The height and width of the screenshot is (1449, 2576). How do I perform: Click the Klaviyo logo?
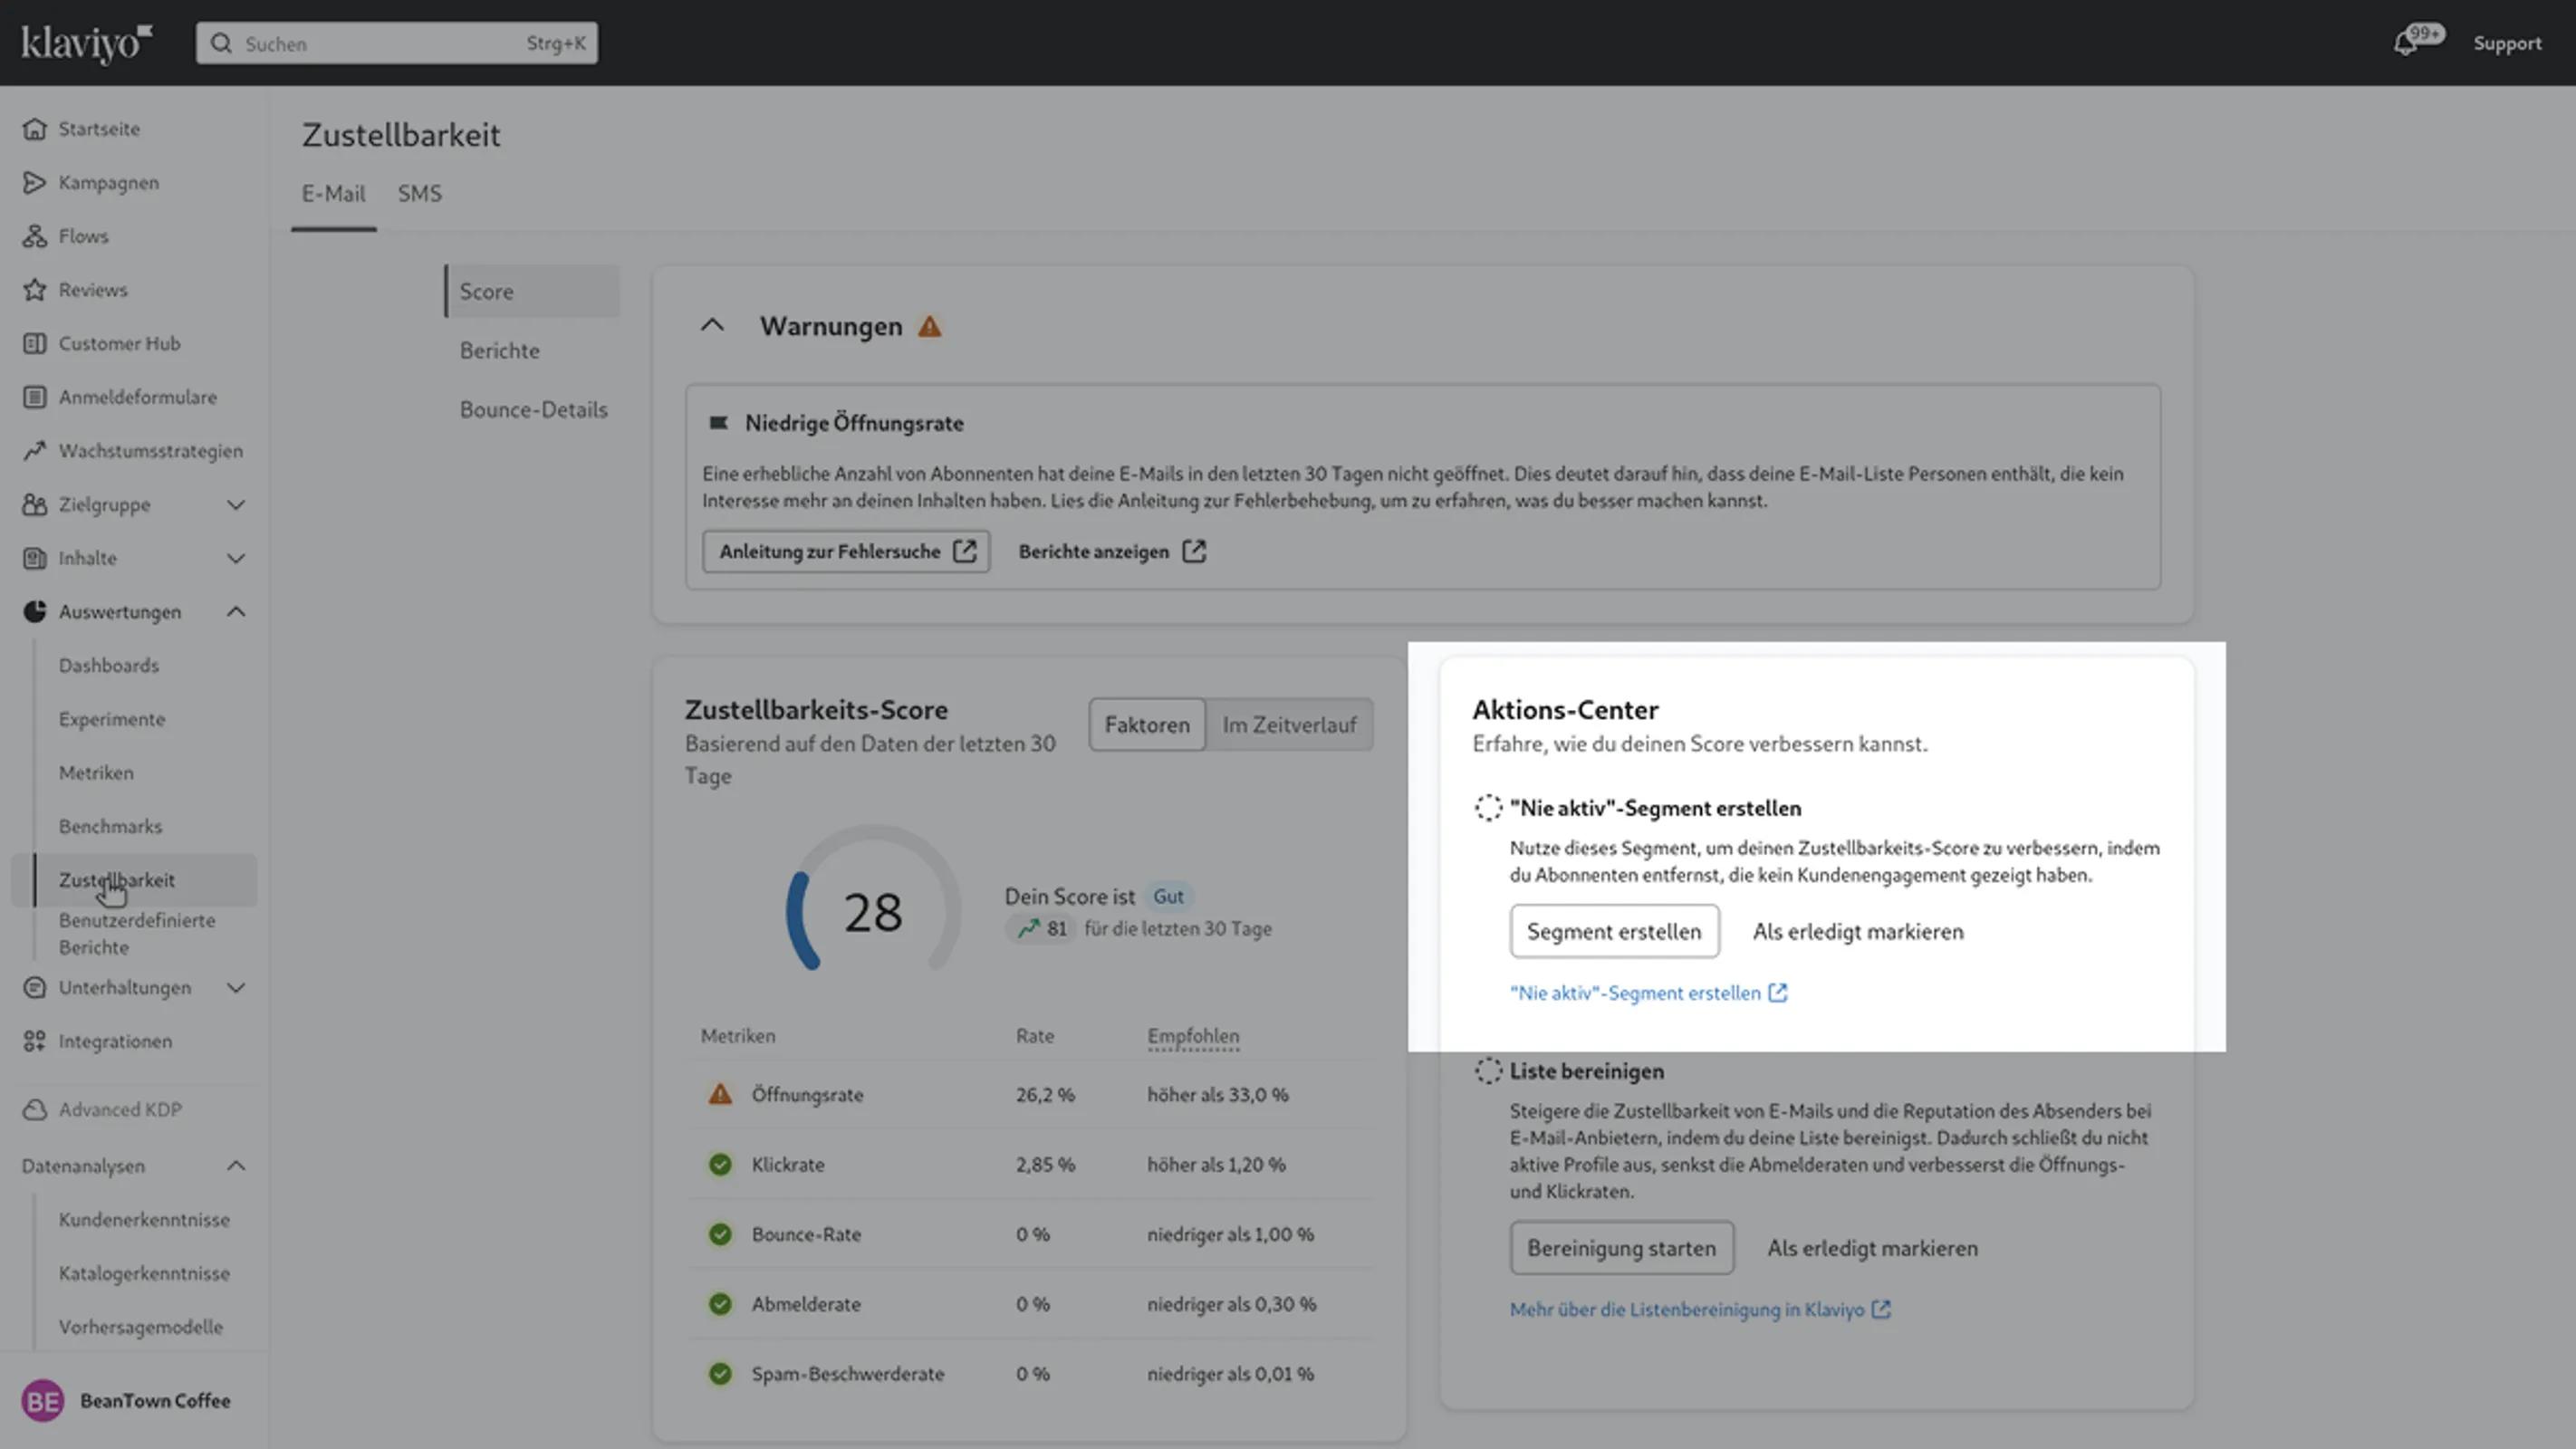coord(87,43)
